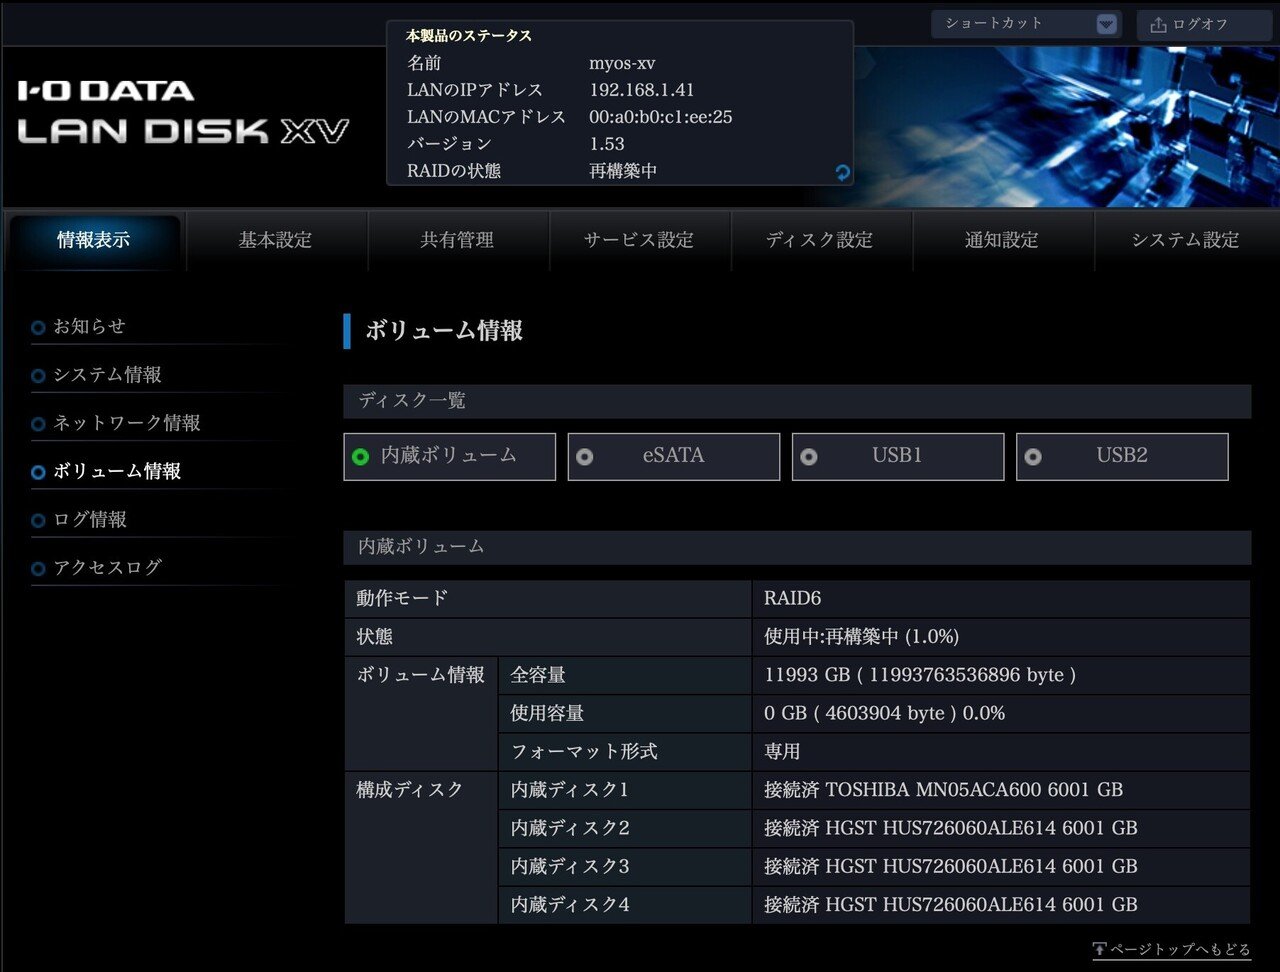The height and width of the screenshot is (972, 1280).
Task: Click the bullet icon next to ボリューム情報
Action: pos(38,472)
